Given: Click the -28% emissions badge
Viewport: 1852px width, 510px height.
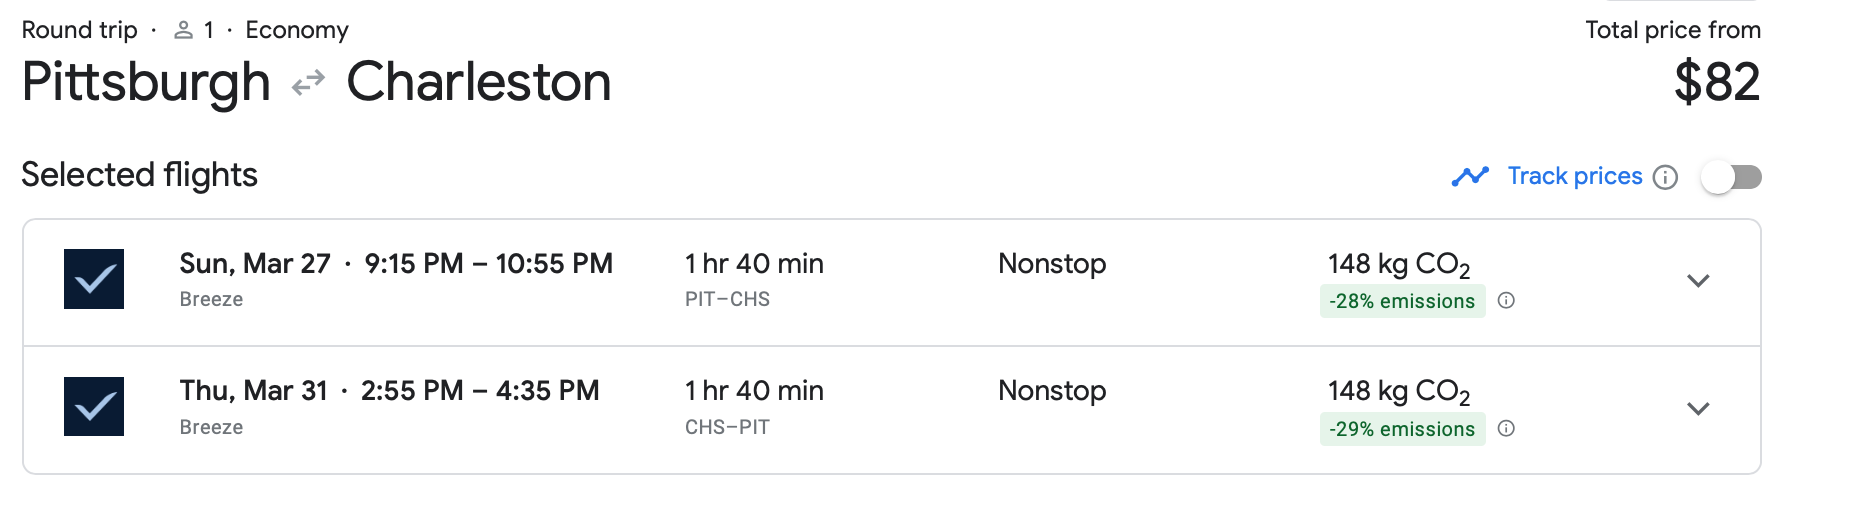Looking at the screenshot, I should click(1402, 301).
